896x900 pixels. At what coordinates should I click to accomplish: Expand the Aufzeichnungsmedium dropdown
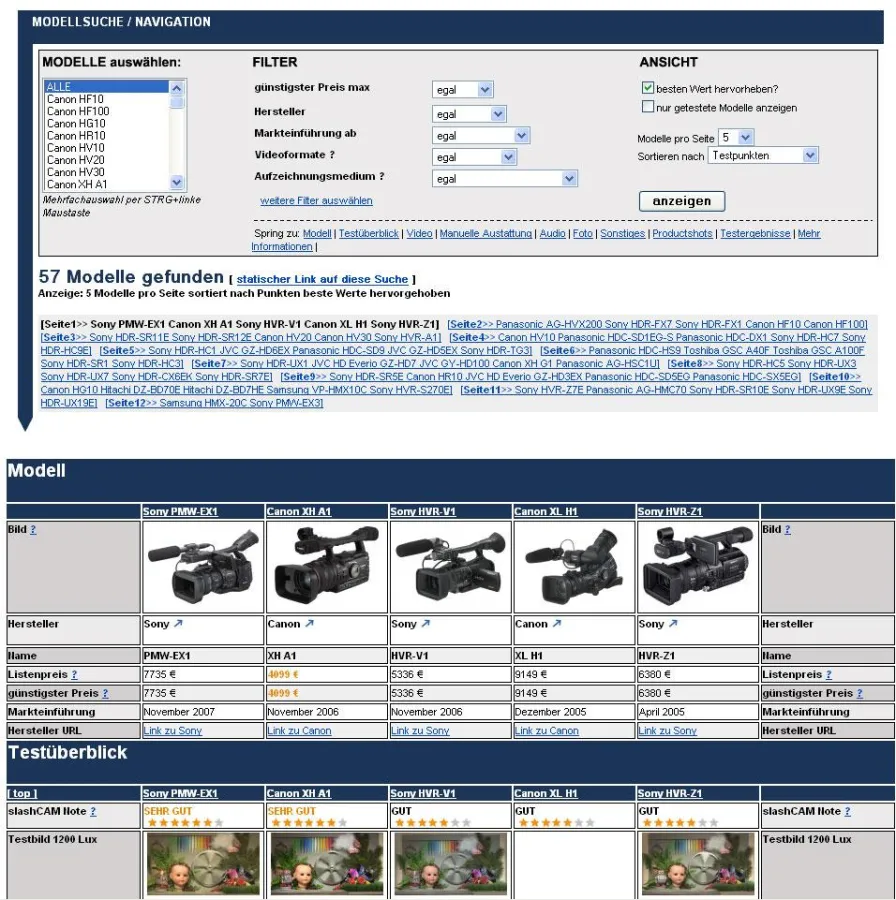505,179
